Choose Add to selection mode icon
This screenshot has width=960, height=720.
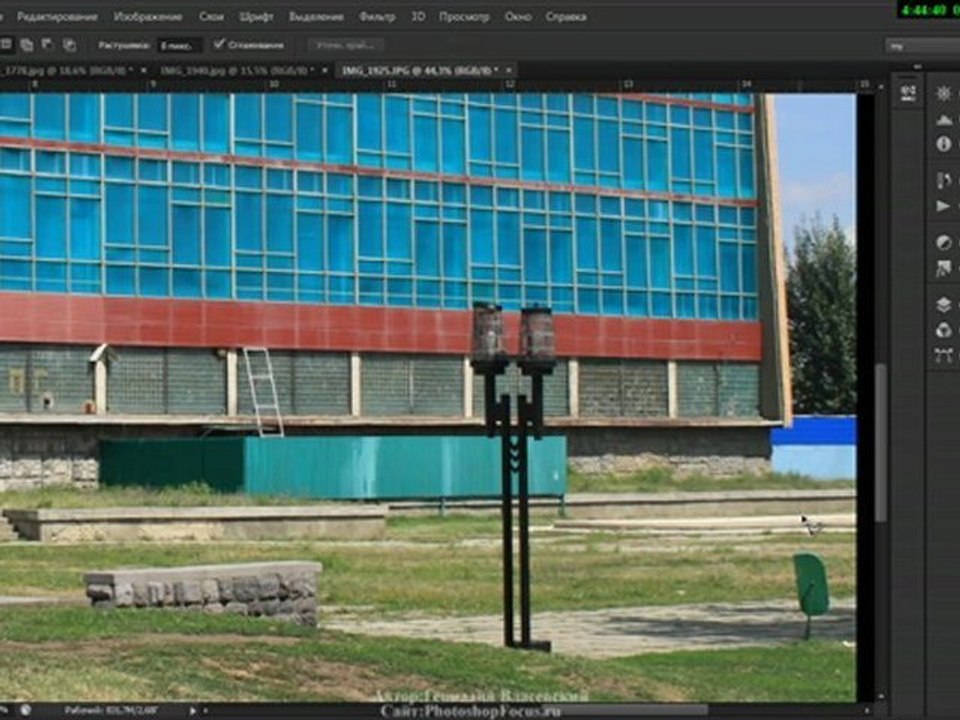point(26,45)
